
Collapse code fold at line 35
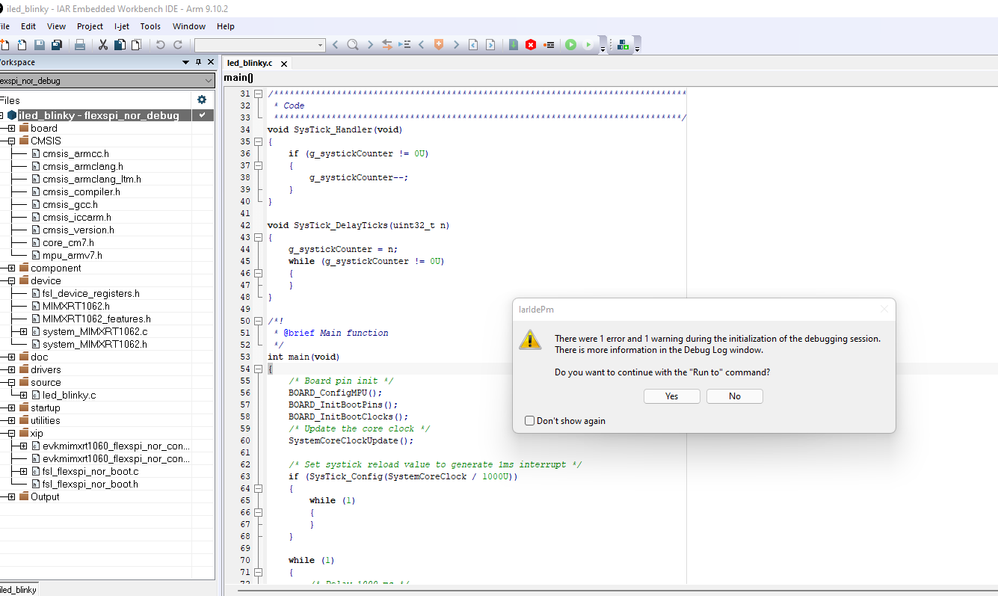click(x=258, y=141)
